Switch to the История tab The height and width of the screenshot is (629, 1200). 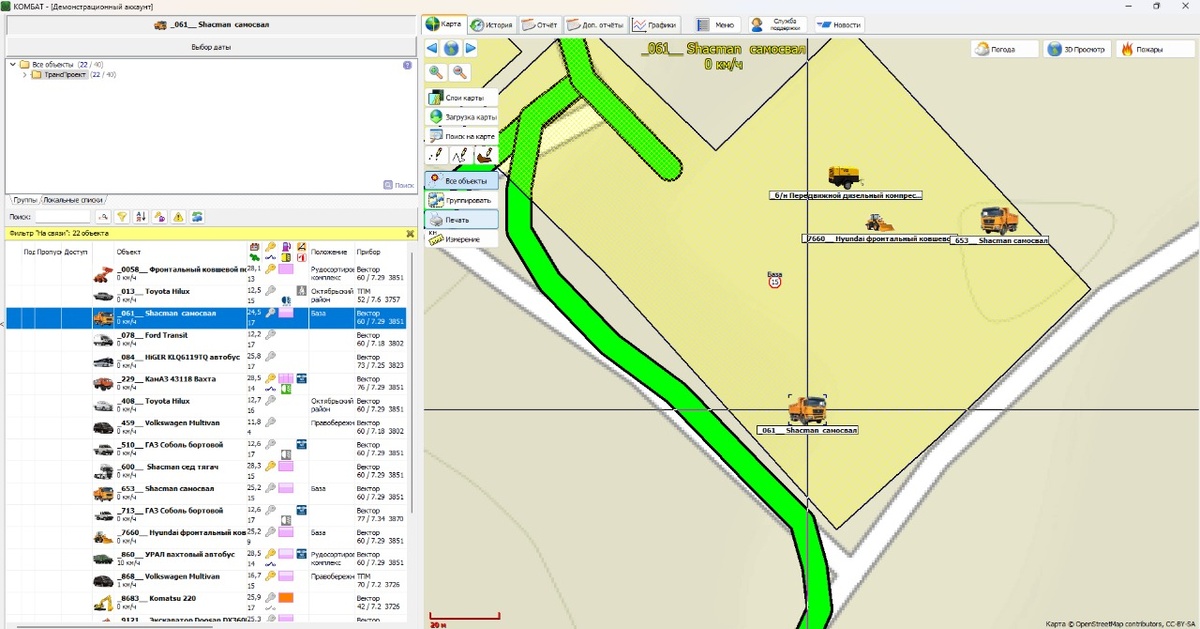[492, 24]
